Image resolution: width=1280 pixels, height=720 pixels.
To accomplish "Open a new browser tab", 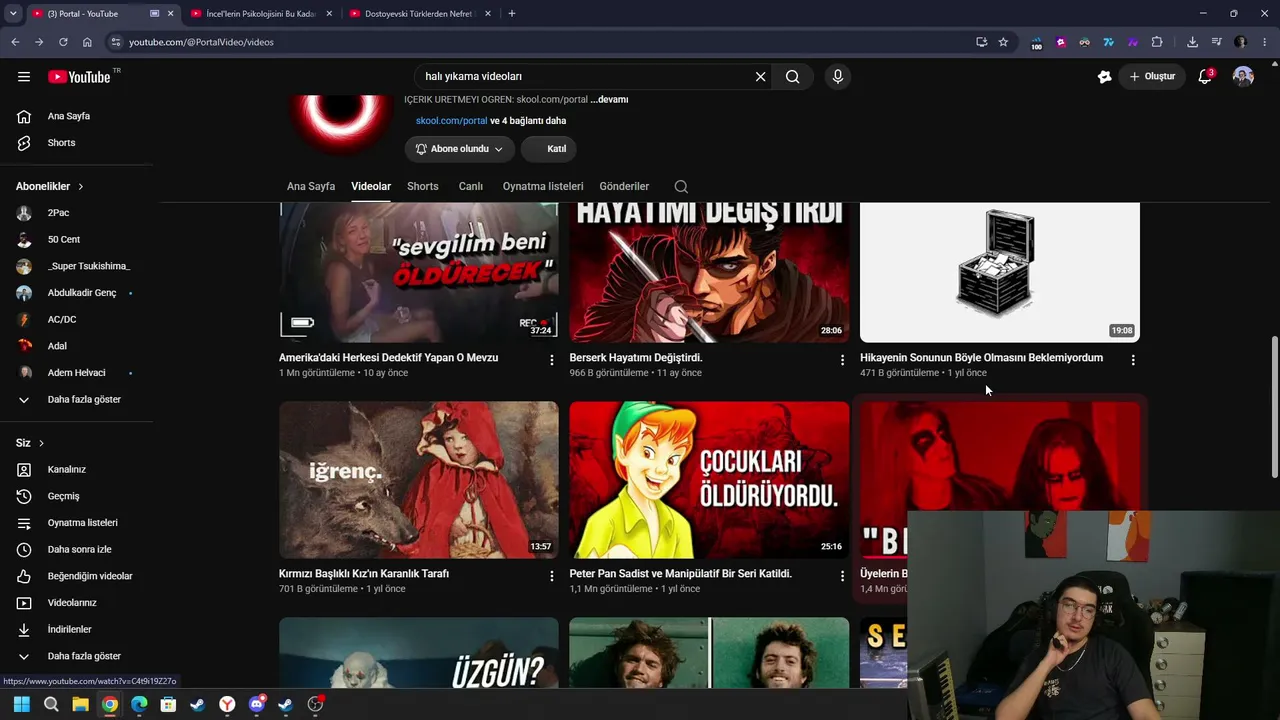I will point(512,14).
